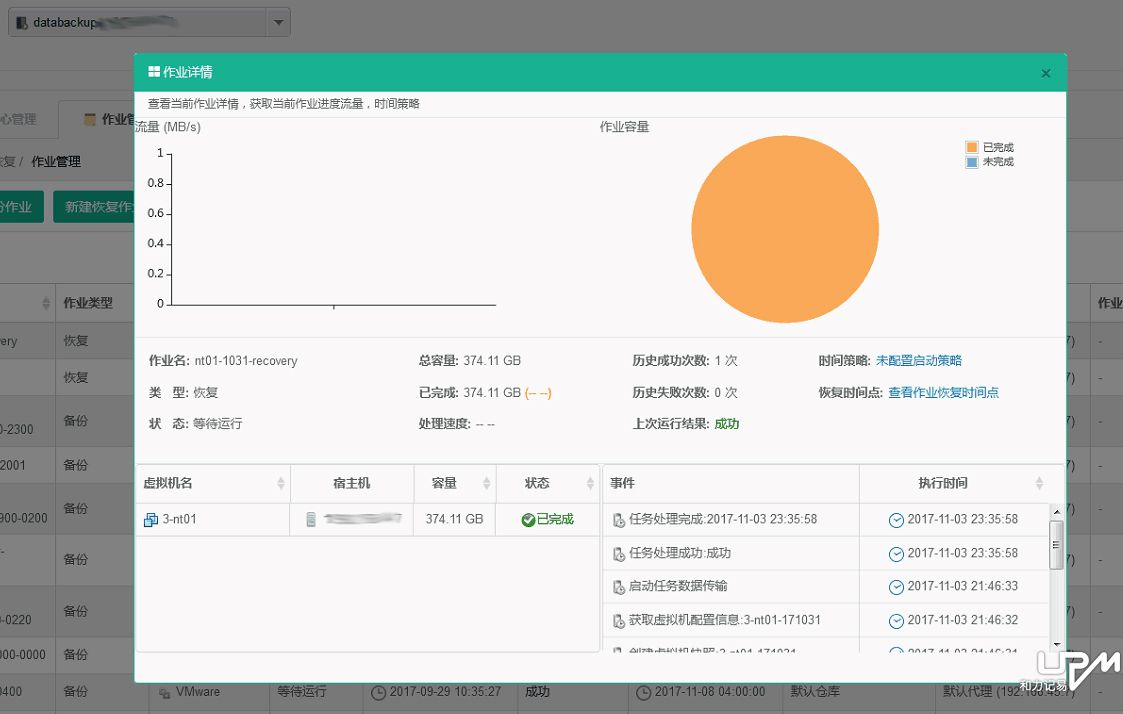
Task: Click the 未配置启动策略 link
Action: (918, 360)
